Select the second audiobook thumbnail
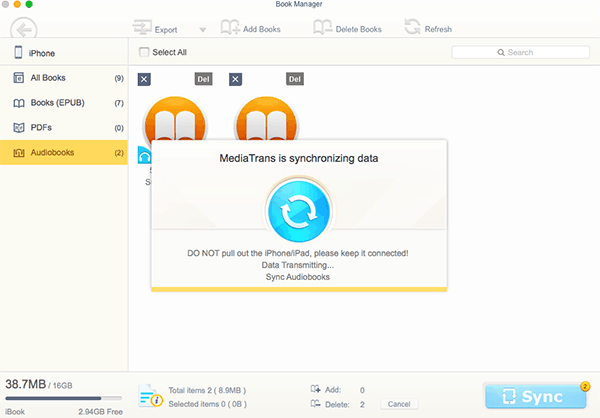 [x=266, y=119]
